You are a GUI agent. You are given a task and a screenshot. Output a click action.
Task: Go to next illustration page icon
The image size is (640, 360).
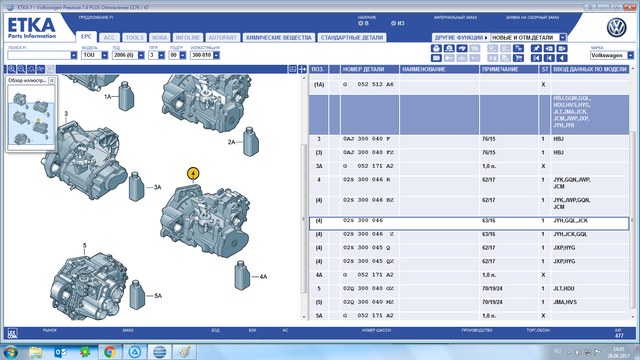coord(562,48)
